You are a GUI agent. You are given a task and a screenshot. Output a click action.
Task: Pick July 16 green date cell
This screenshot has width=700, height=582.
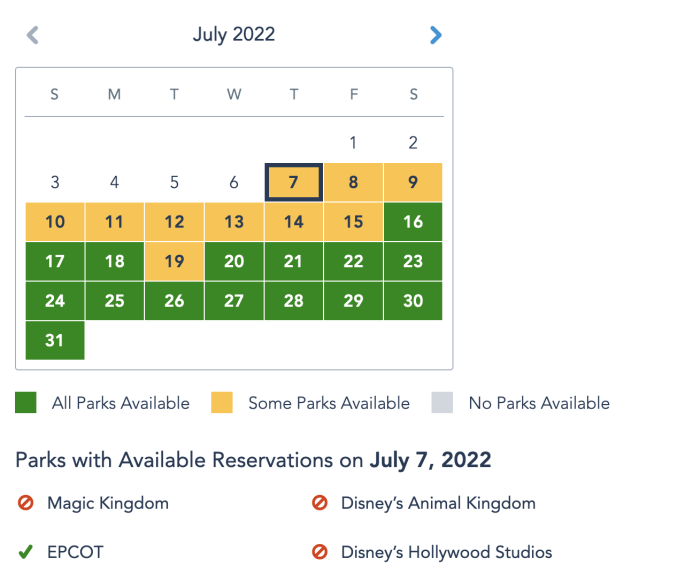(x=413, y=222)
